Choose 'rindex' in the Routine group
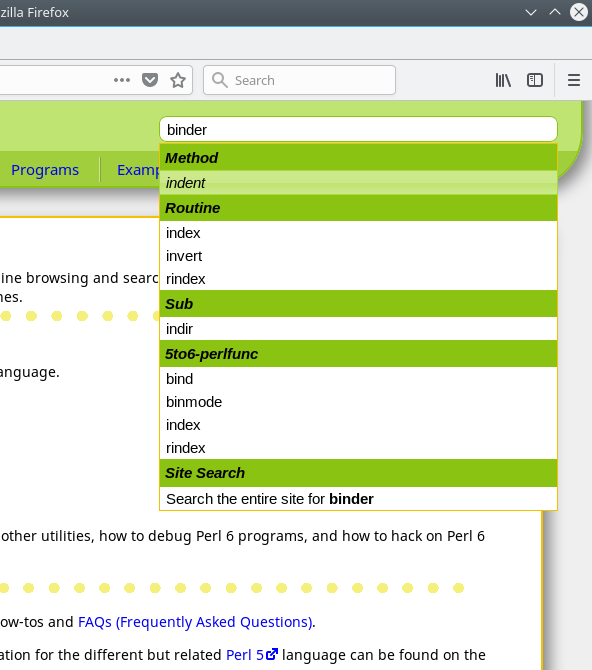 coord(358,279)
